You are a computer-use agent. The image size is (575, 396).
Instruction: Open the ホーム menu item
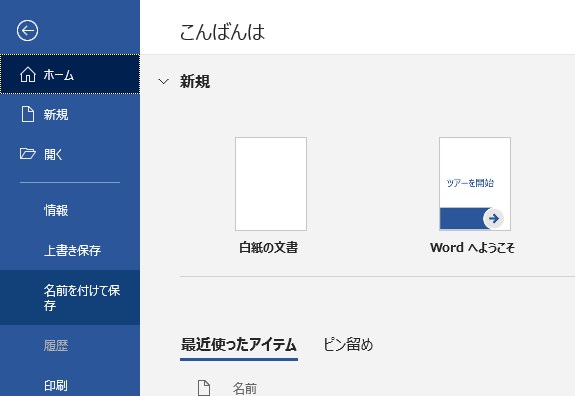pos(70,75)
